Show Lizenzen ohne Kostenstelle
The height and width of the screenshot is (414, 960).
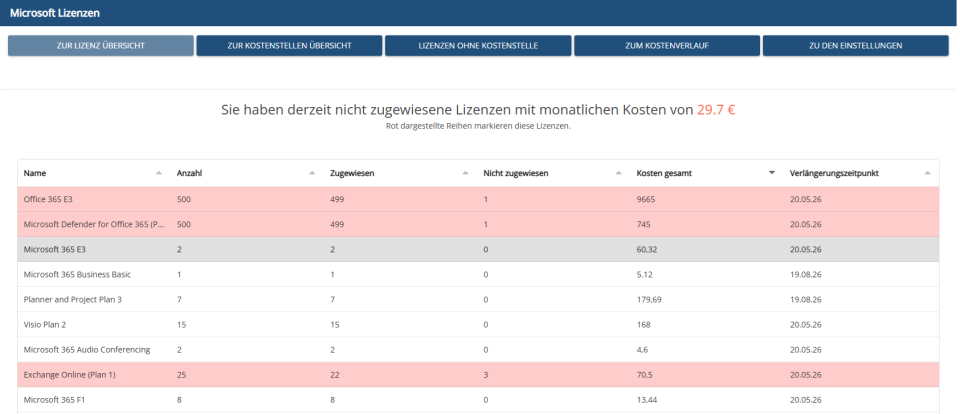click(478, 46)
